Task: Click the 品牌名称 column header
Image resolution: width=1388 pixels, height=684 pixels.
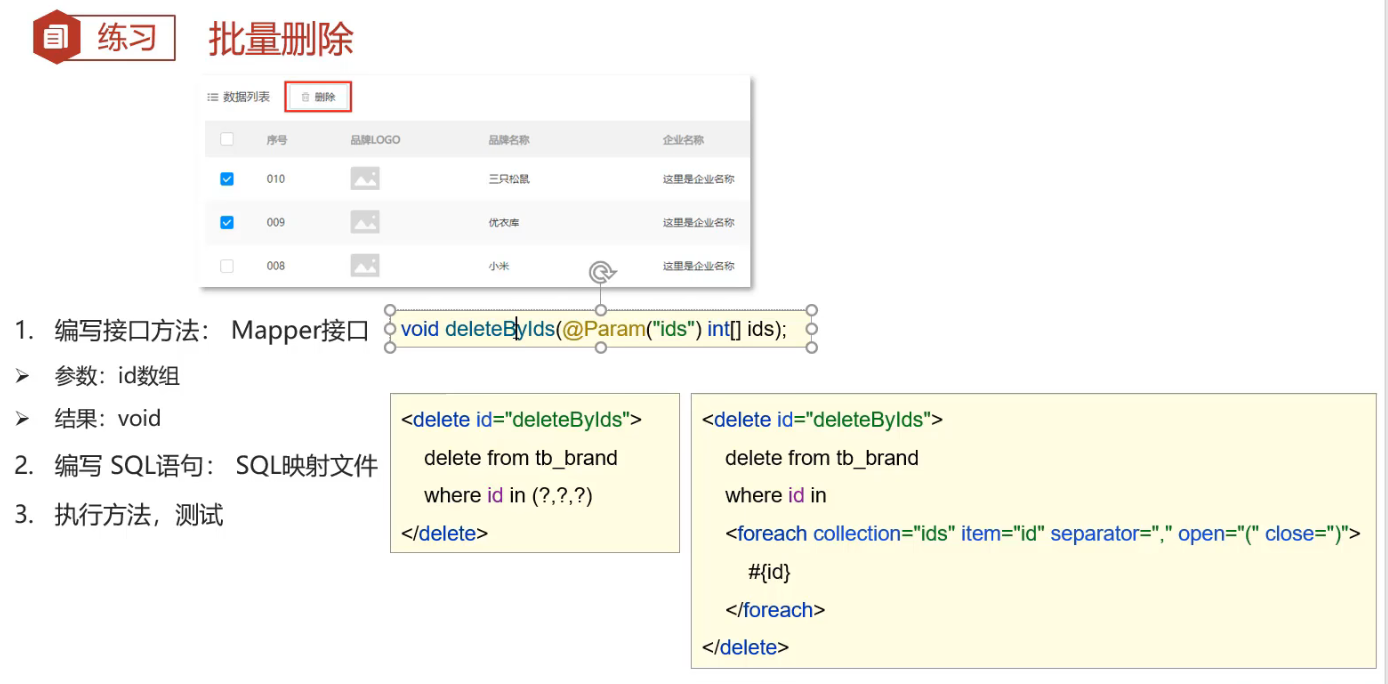Action: (509, 140)
